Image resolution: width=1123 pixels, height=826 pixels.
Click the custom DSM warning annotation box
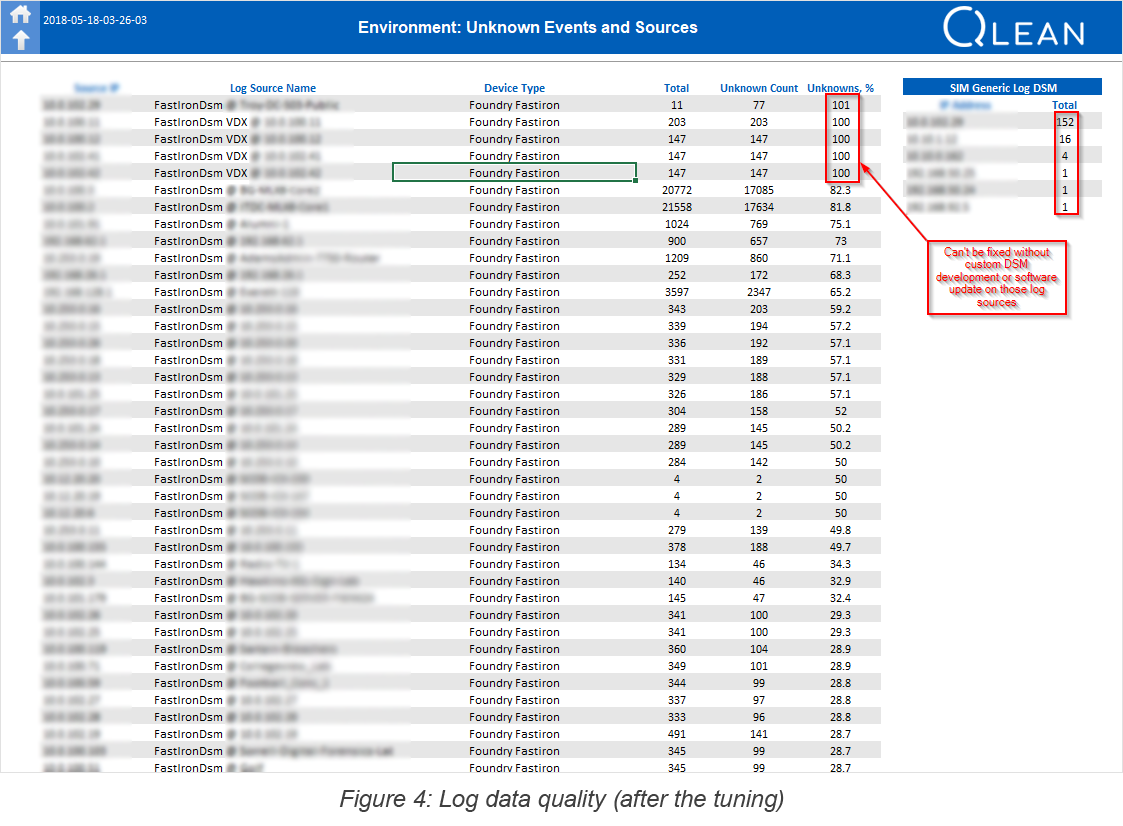point(996,278)
